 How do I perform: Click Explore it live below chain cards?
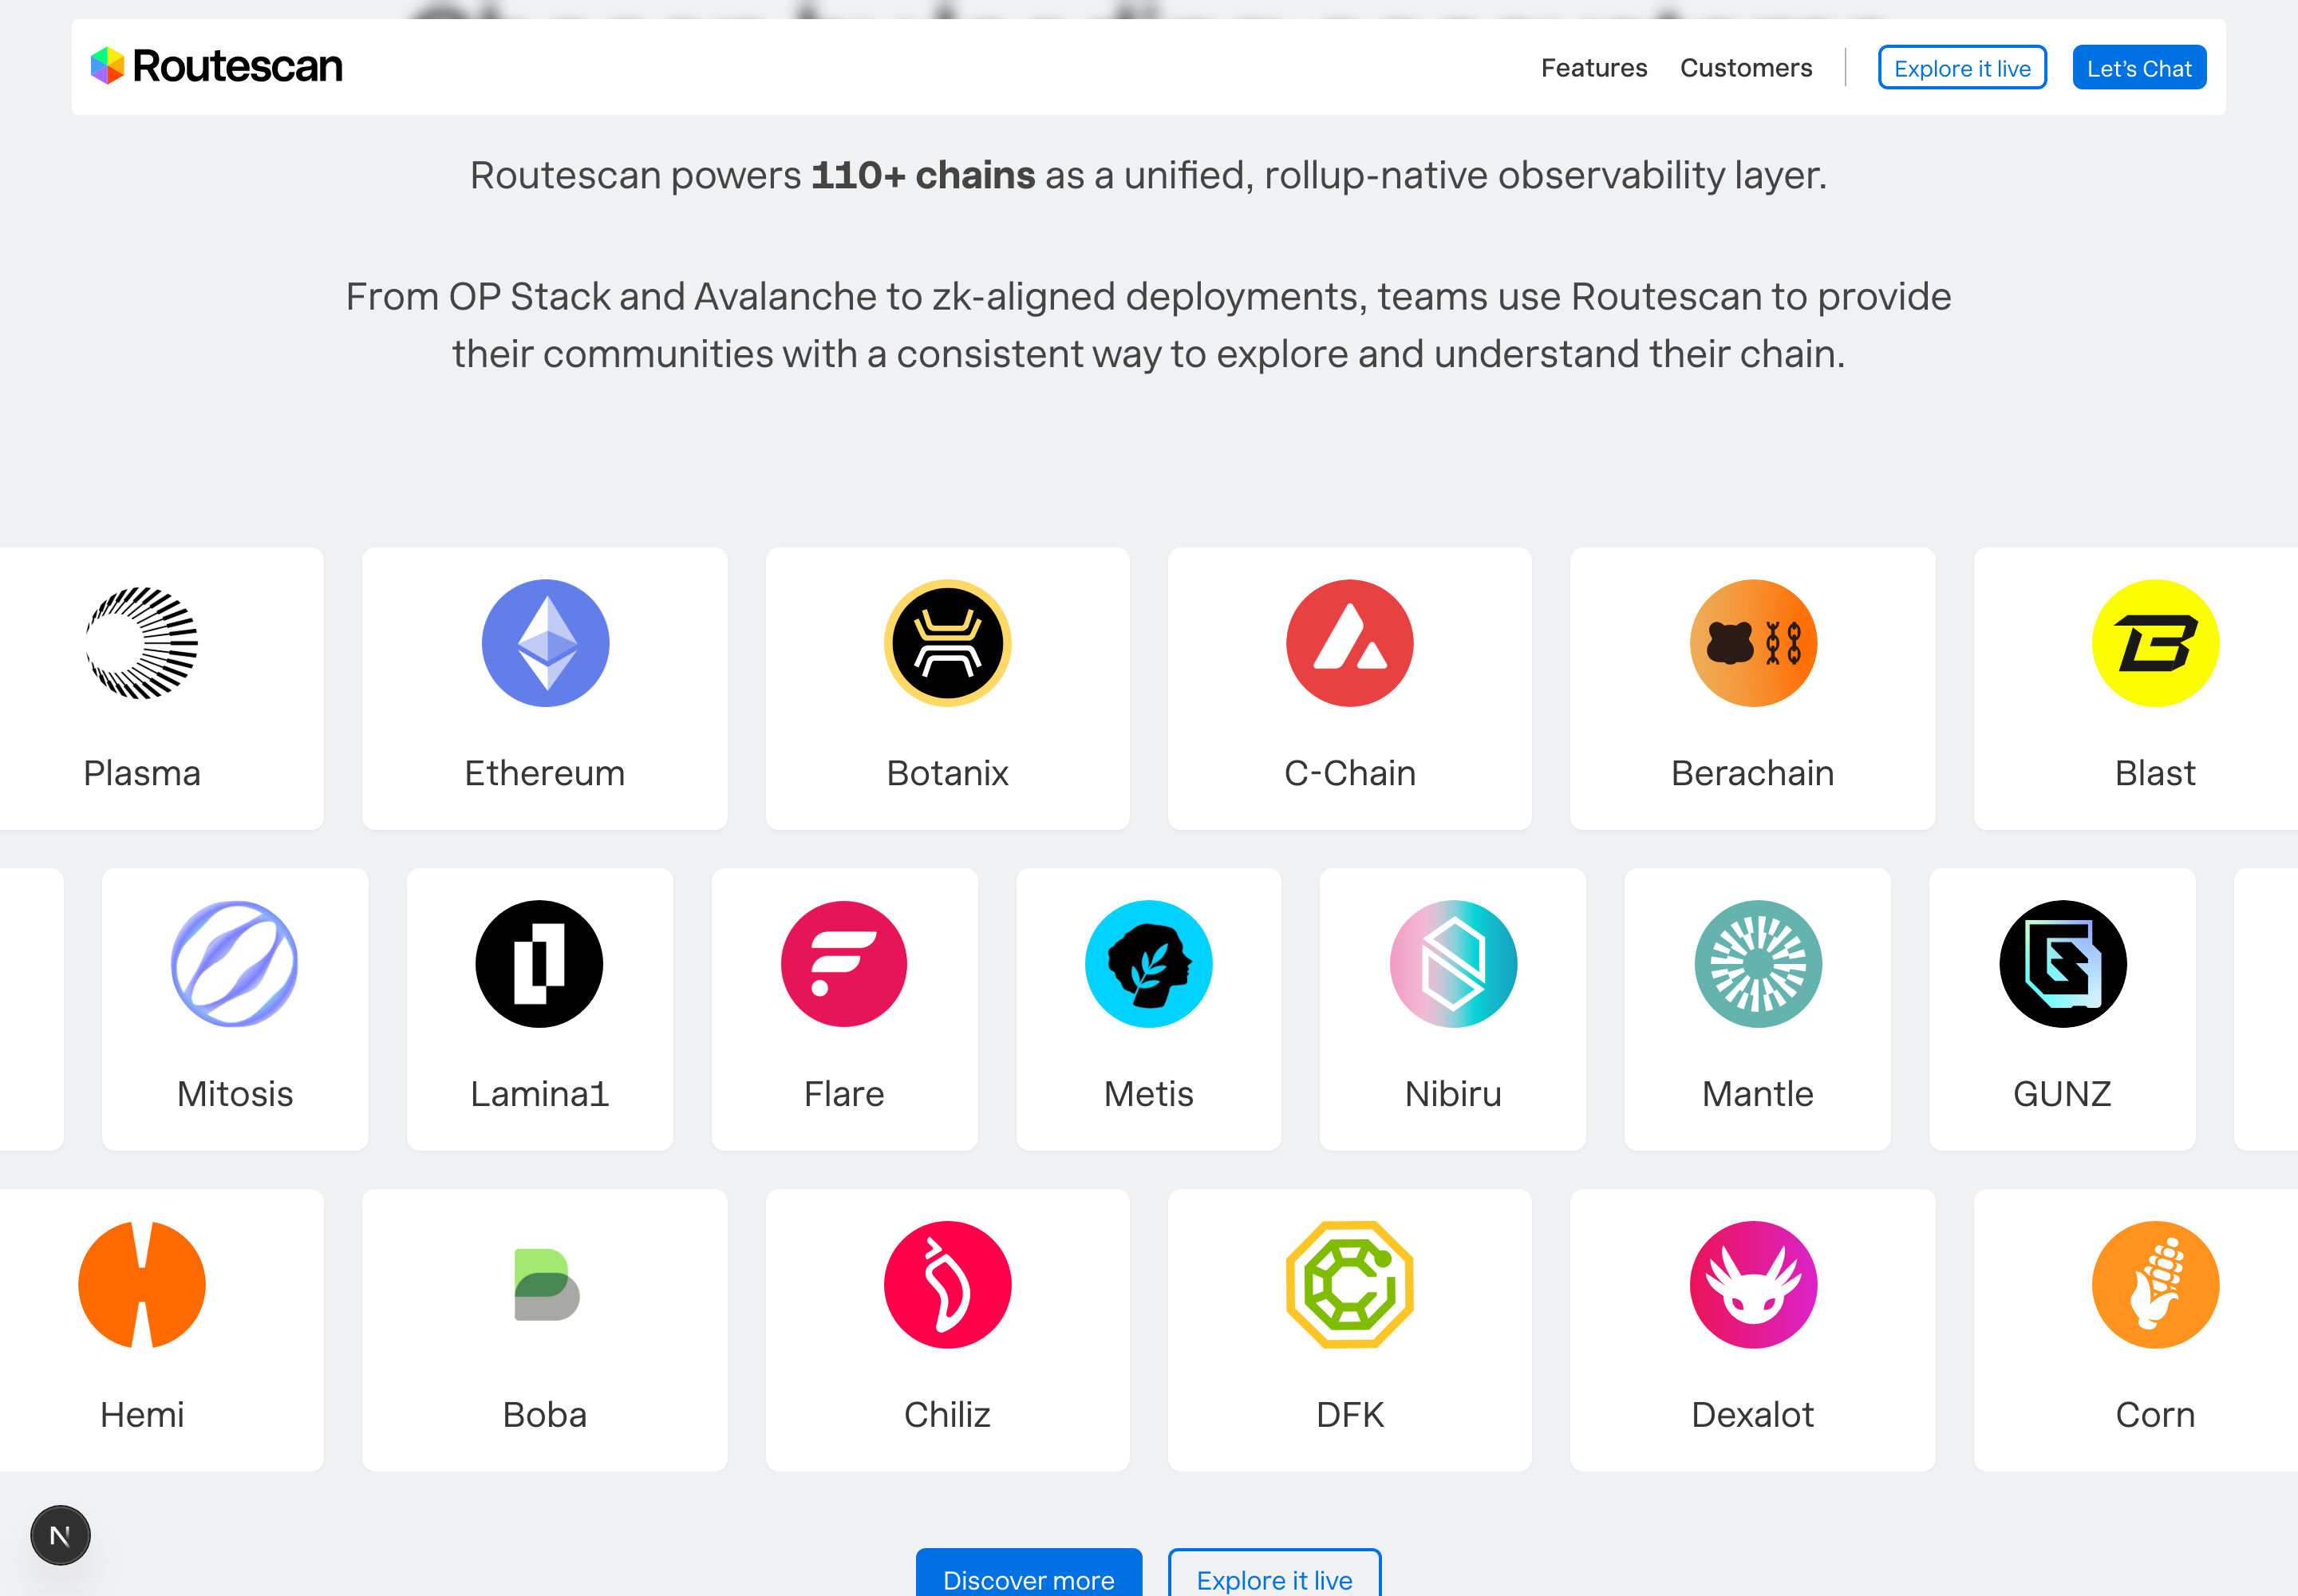point(1275,1574)
